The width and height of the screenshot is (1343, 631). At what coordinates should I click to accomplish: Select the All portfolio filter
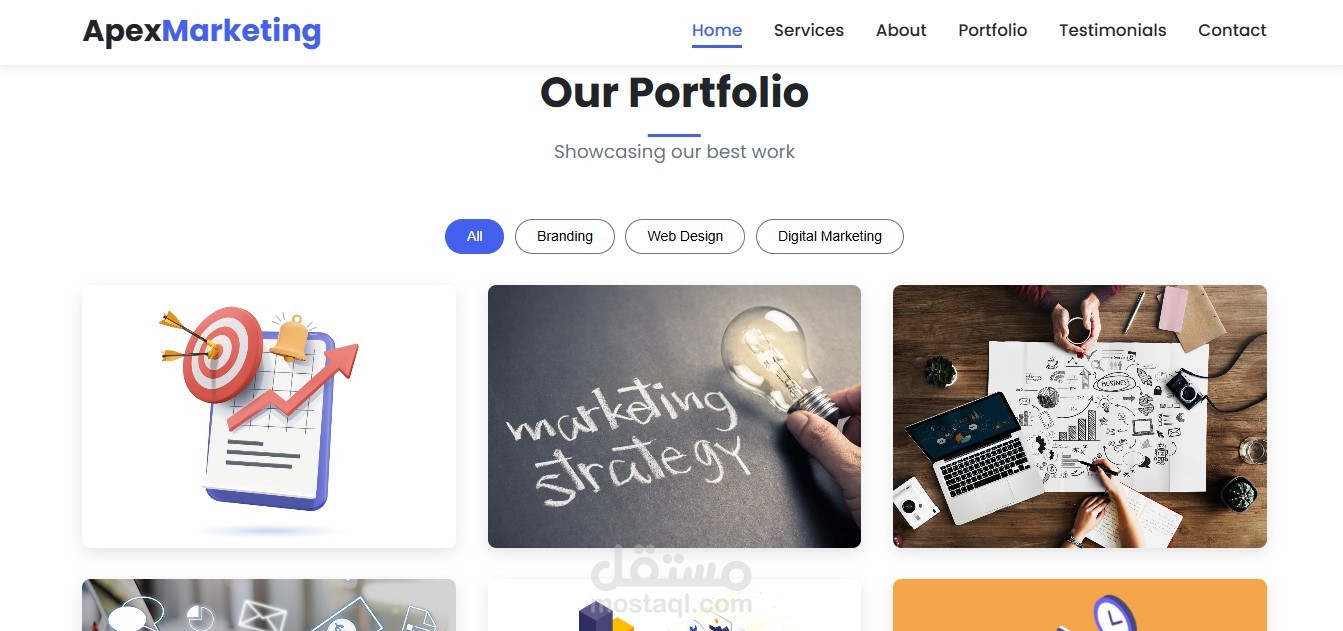[x=474, y=237]
